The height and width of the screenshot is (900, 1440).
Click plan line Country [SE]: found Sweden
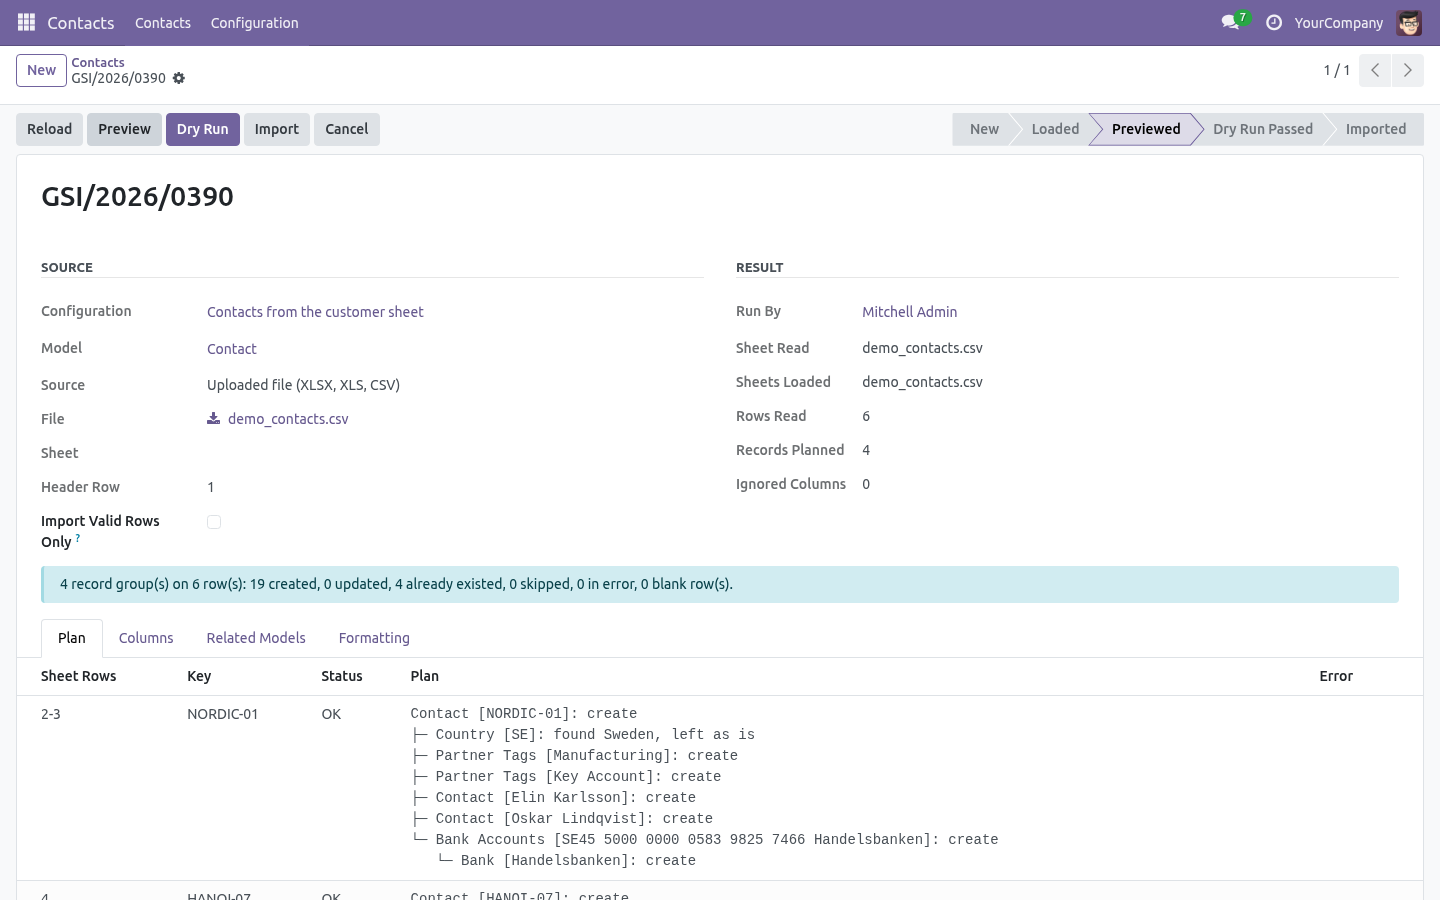[x=583, y=735]
